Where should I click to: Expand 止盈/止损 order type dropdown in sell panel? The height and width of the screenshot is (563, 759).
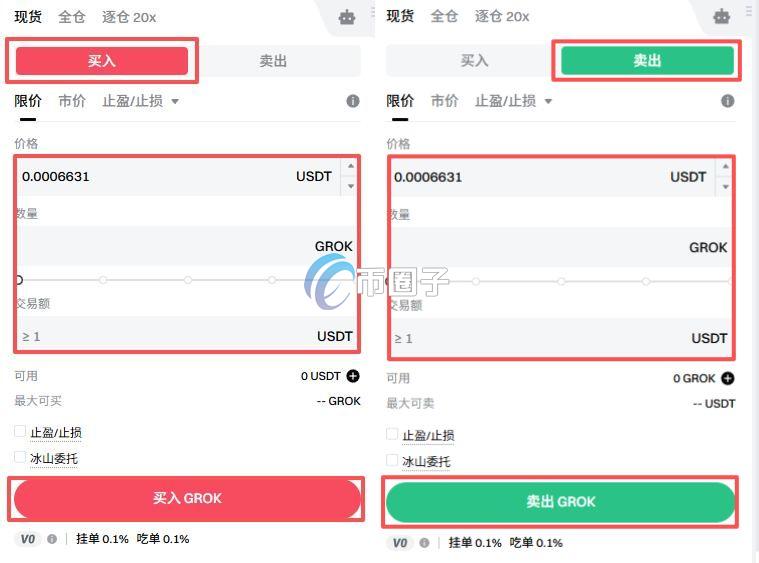click(513, 101)
